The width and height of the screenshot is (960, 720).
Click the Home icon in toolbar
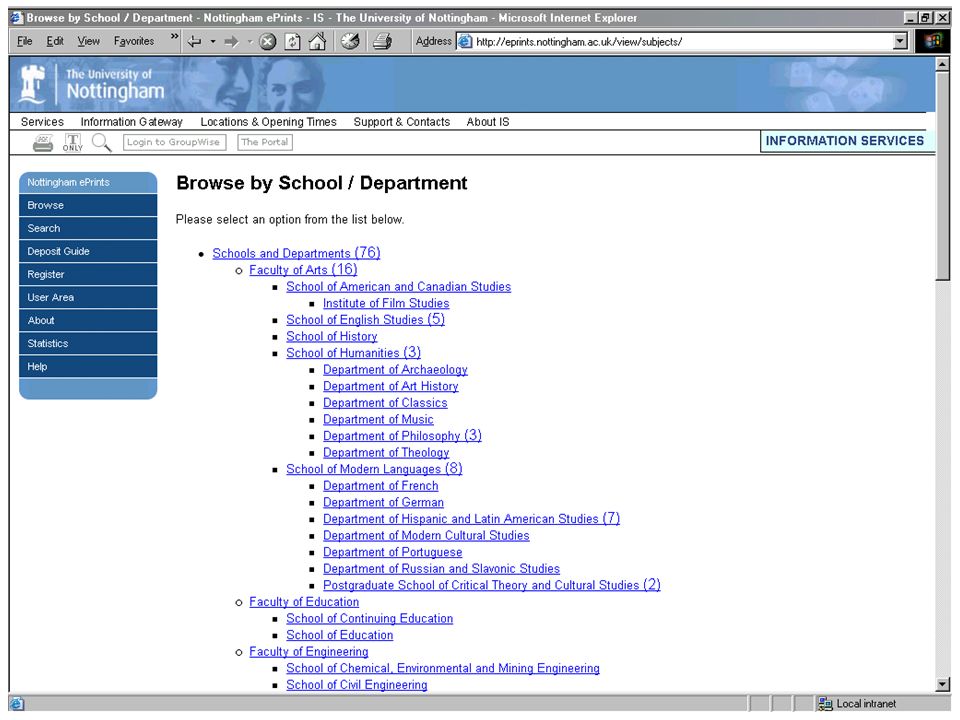pos(317,42)
